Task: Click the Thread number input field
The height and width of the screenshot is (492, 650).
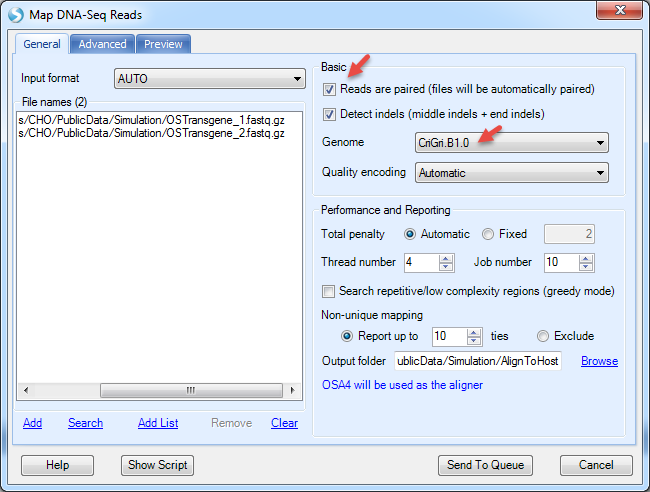Action: [421, 262]
